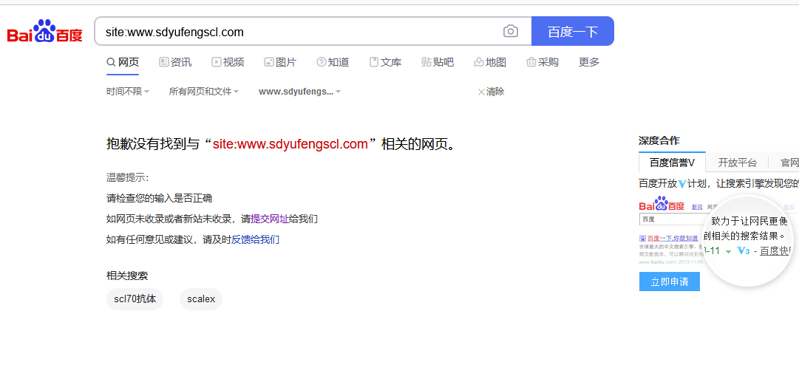Click the Baidu logo
This screenshot has width=799, height=382.
pos(45,31)
